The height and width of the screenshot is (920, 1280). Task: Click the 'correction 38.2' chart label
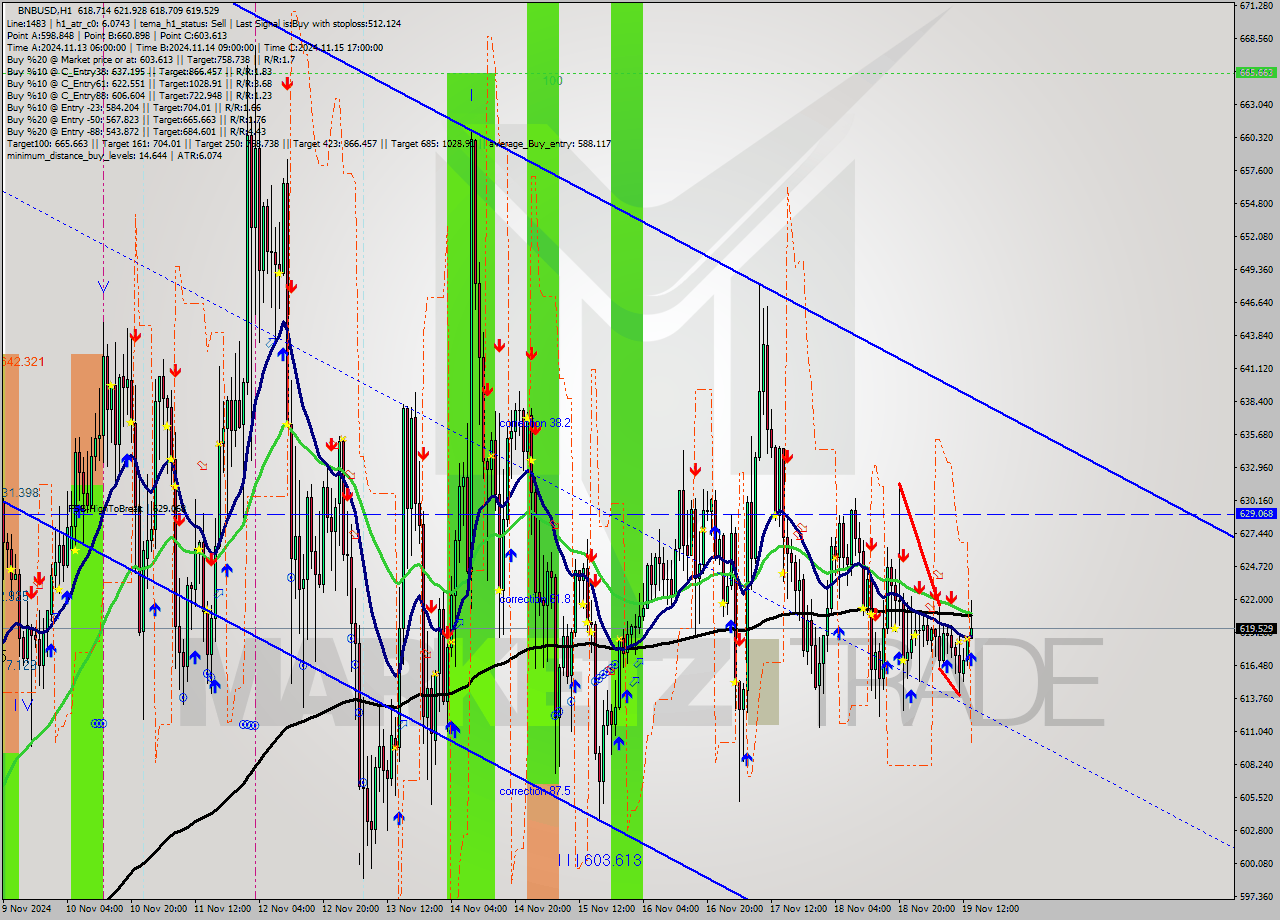[x=535, y=424]
